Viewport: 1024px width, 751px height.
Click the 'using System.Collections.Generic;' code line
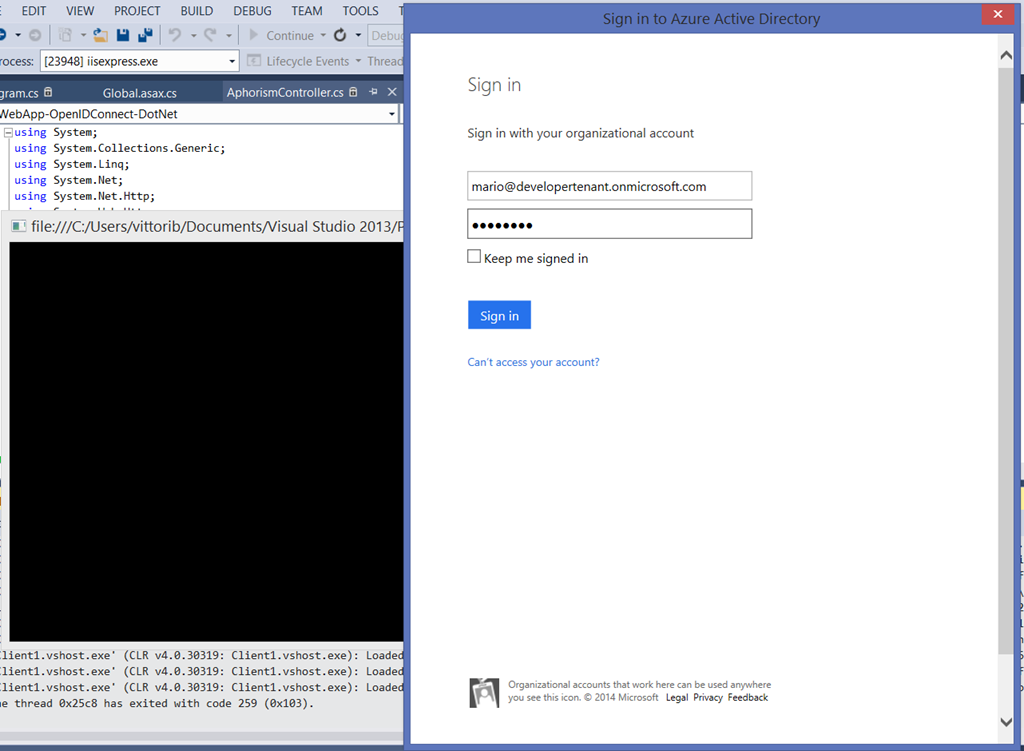(x=120, y=148)
